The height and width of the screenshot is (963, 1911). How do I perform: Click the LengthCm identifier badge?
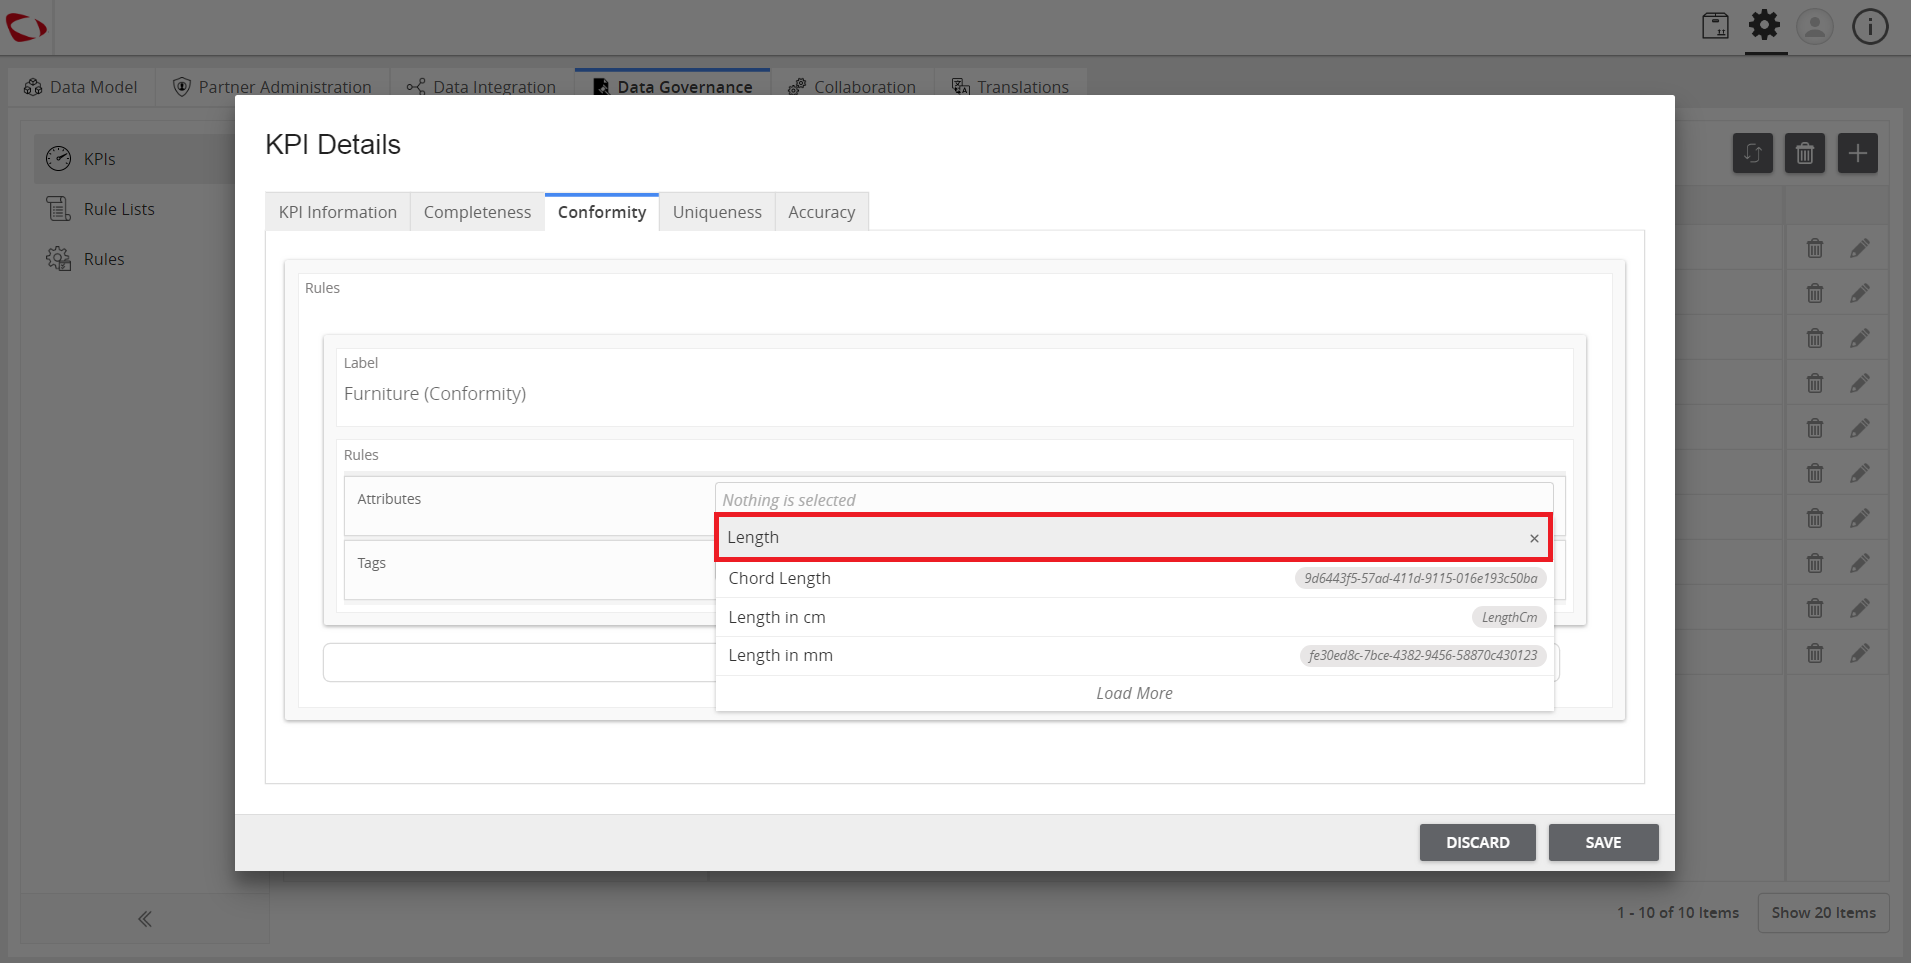click(x=1509, y=617)
